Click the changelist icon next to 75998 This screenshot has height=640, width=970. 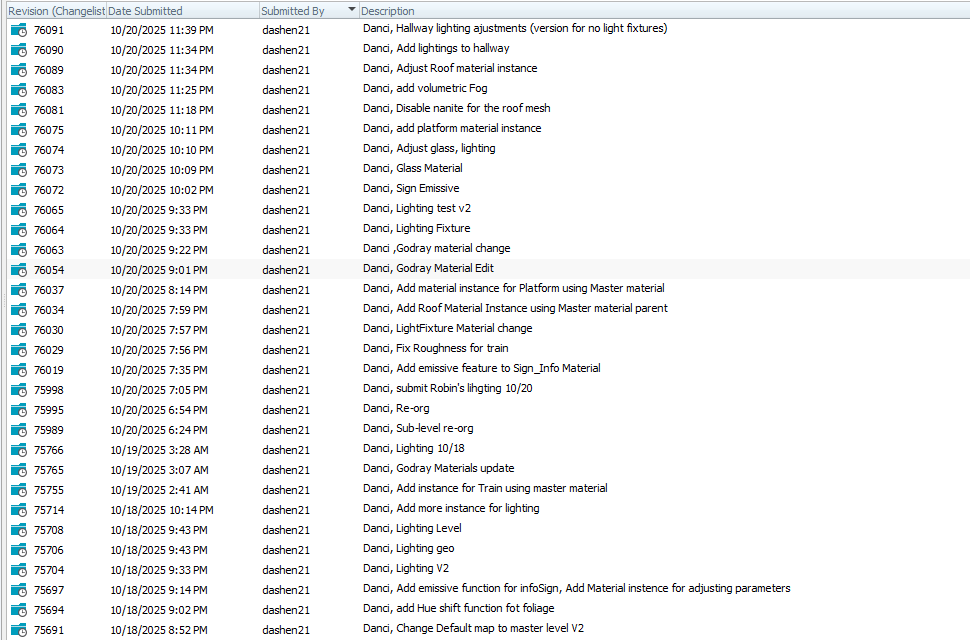[x=19, y=389]
